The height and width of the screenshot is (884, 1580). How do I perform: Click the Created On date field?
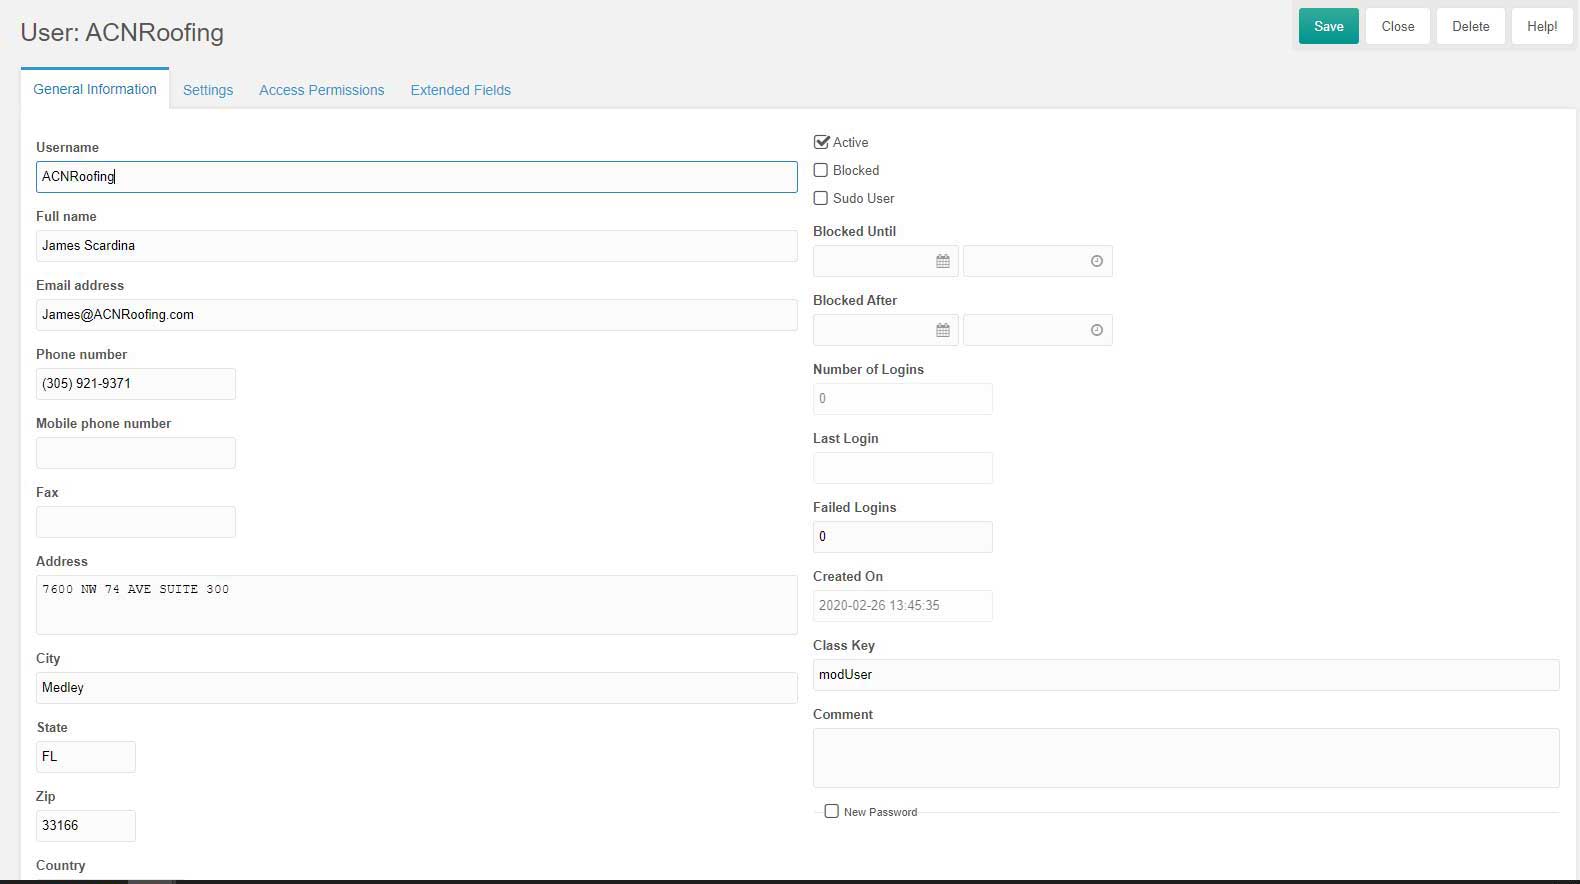tap(903, 606)
